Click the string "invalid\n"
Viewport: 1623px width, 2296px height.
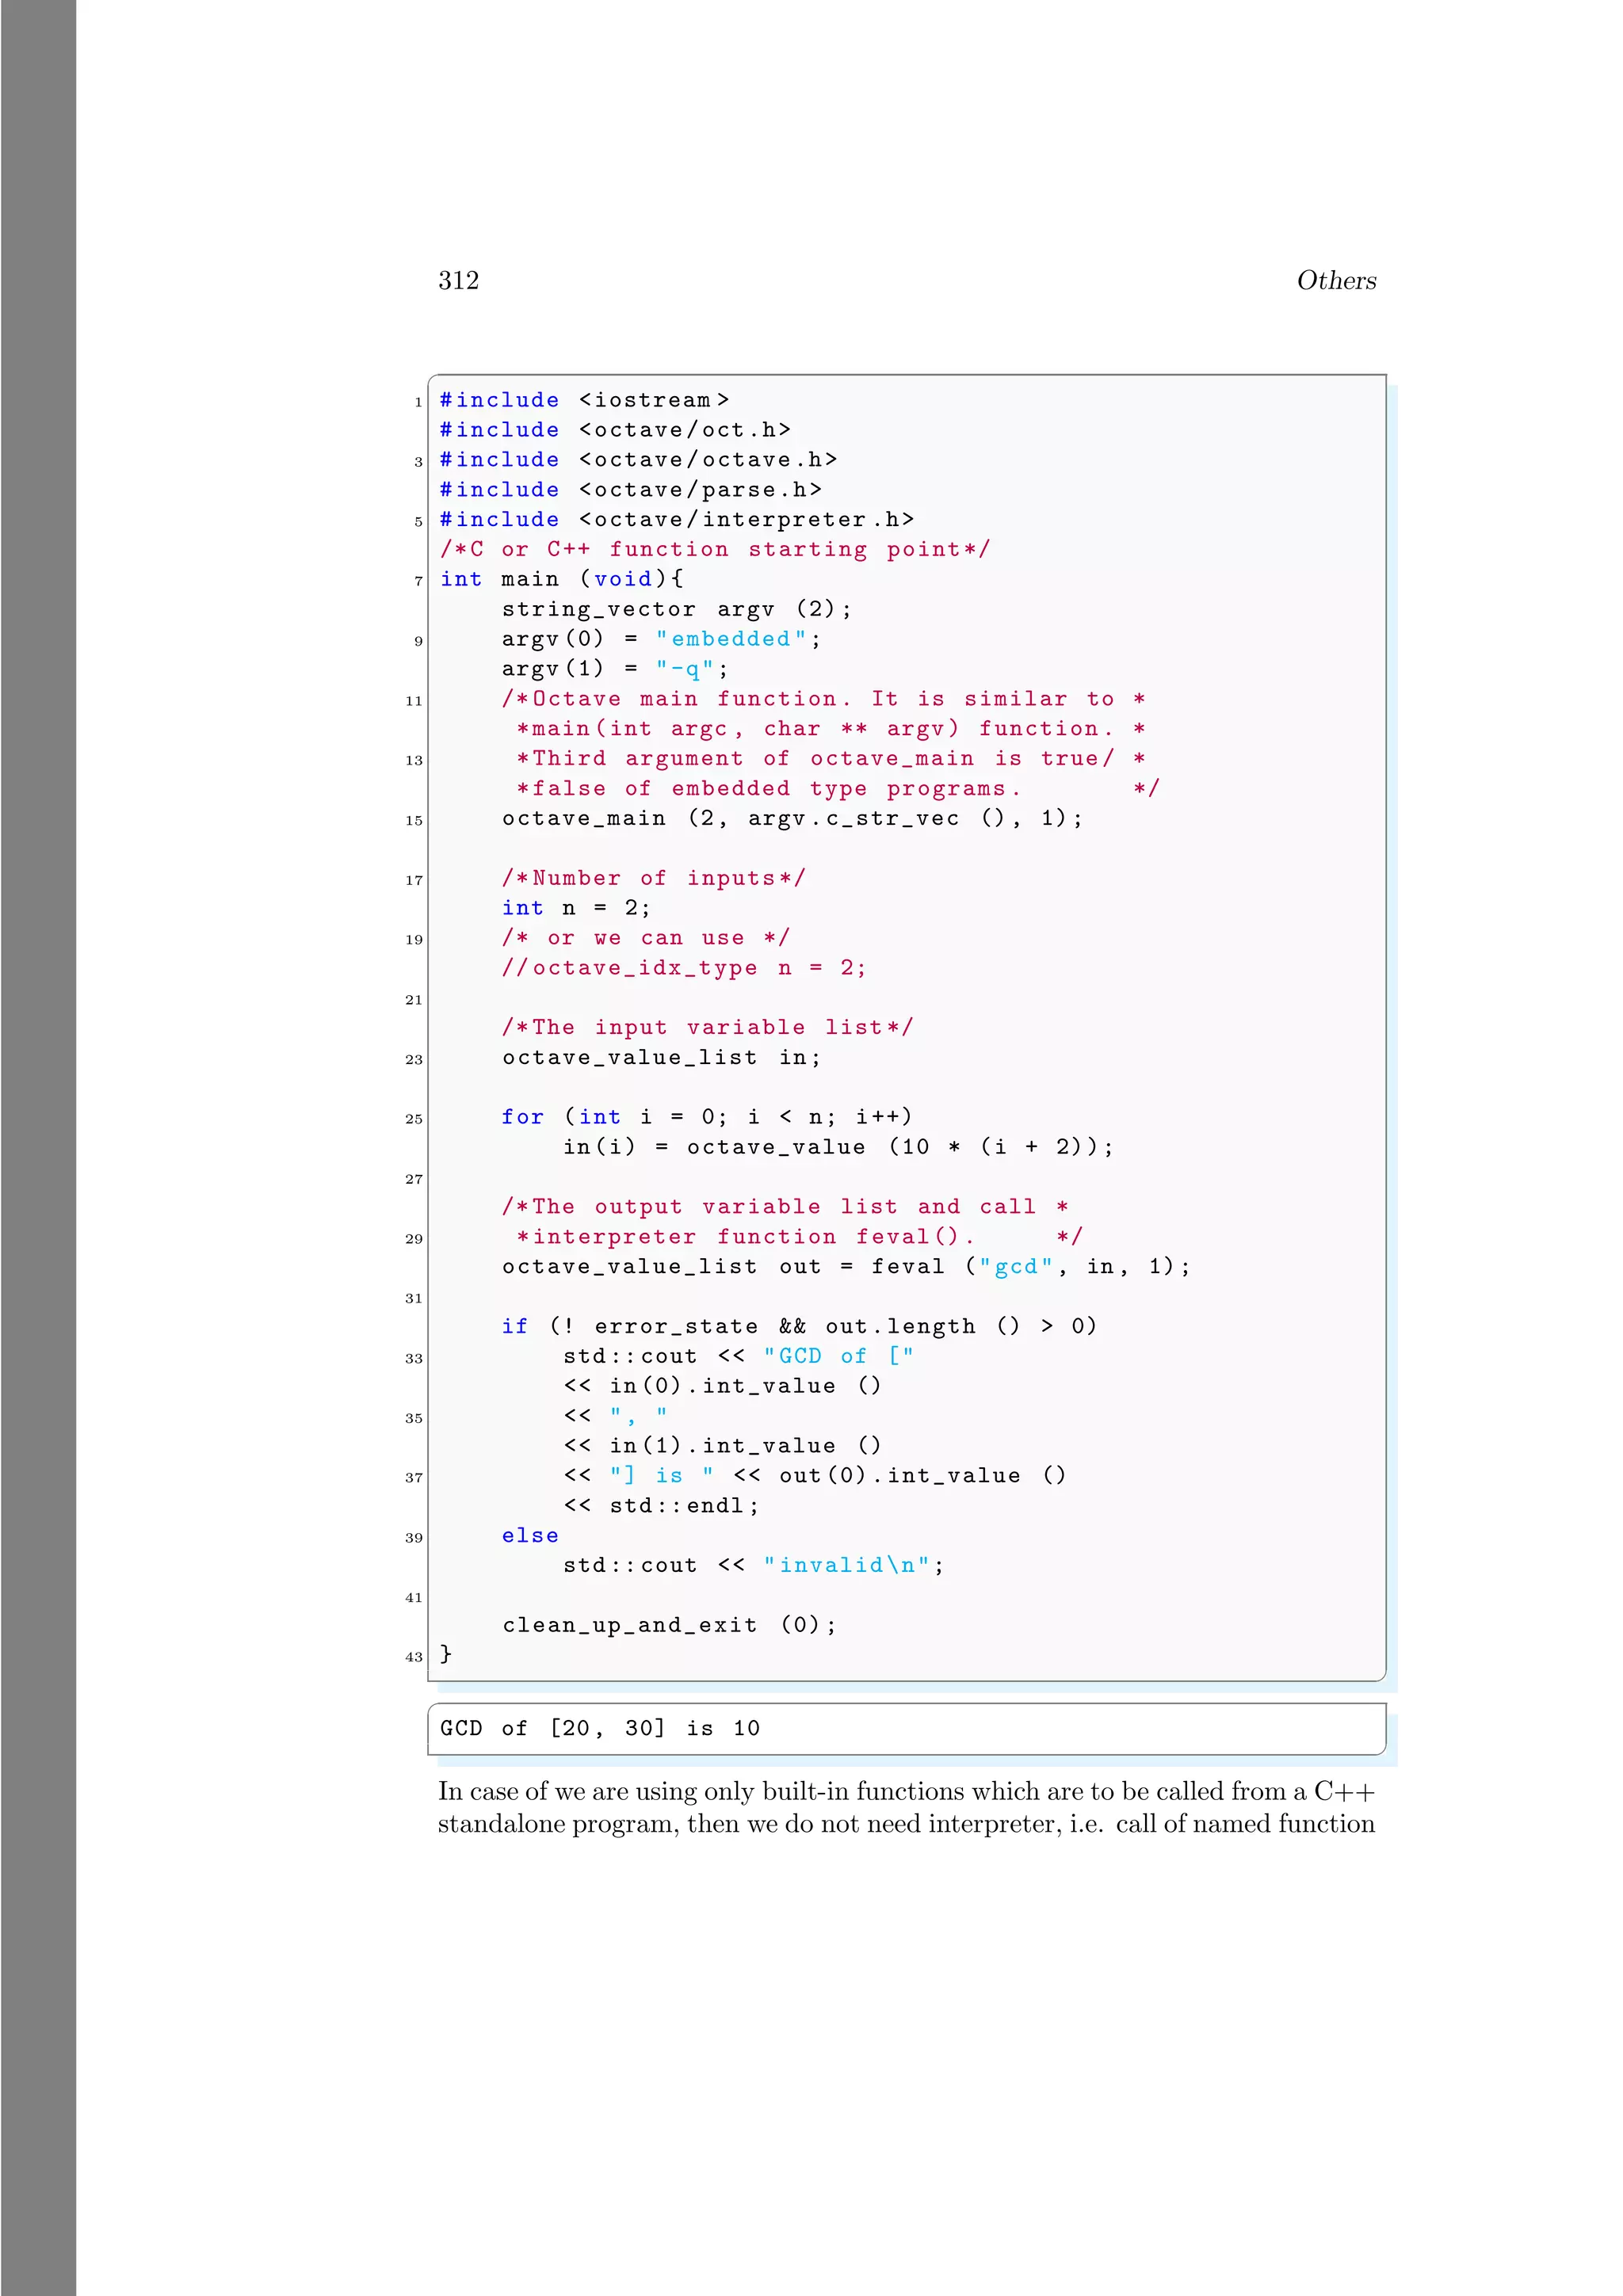pyautogui.click(x=846, y=1565)
